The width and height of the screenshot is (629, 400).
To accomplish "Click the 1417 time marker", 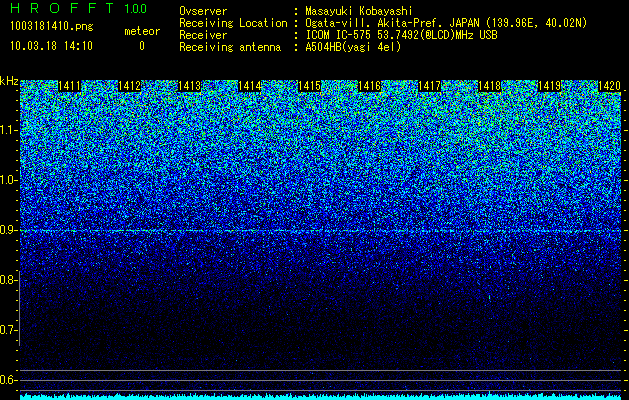I will pos(430,86).
